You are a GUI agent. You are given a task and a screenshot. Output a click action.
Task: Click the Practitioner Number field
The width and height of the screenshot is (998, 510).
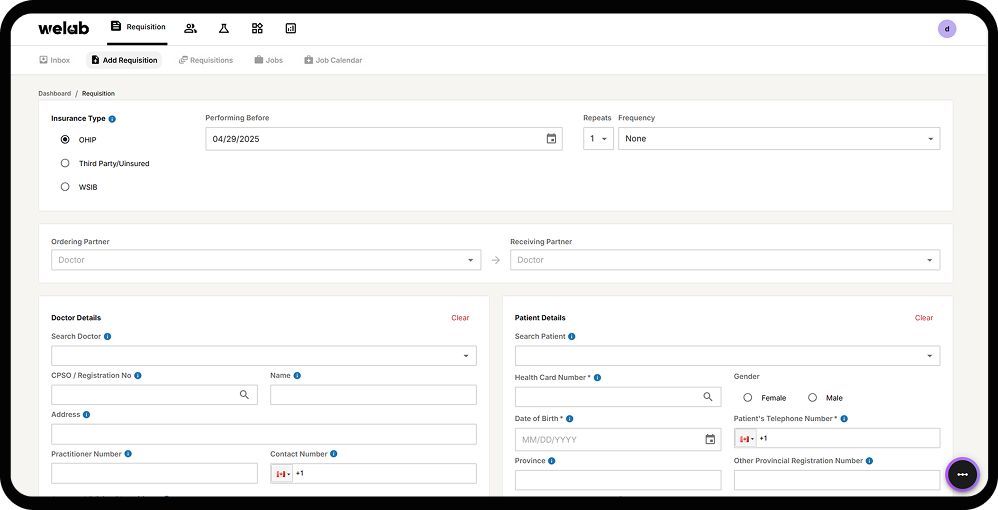[154, 474]
